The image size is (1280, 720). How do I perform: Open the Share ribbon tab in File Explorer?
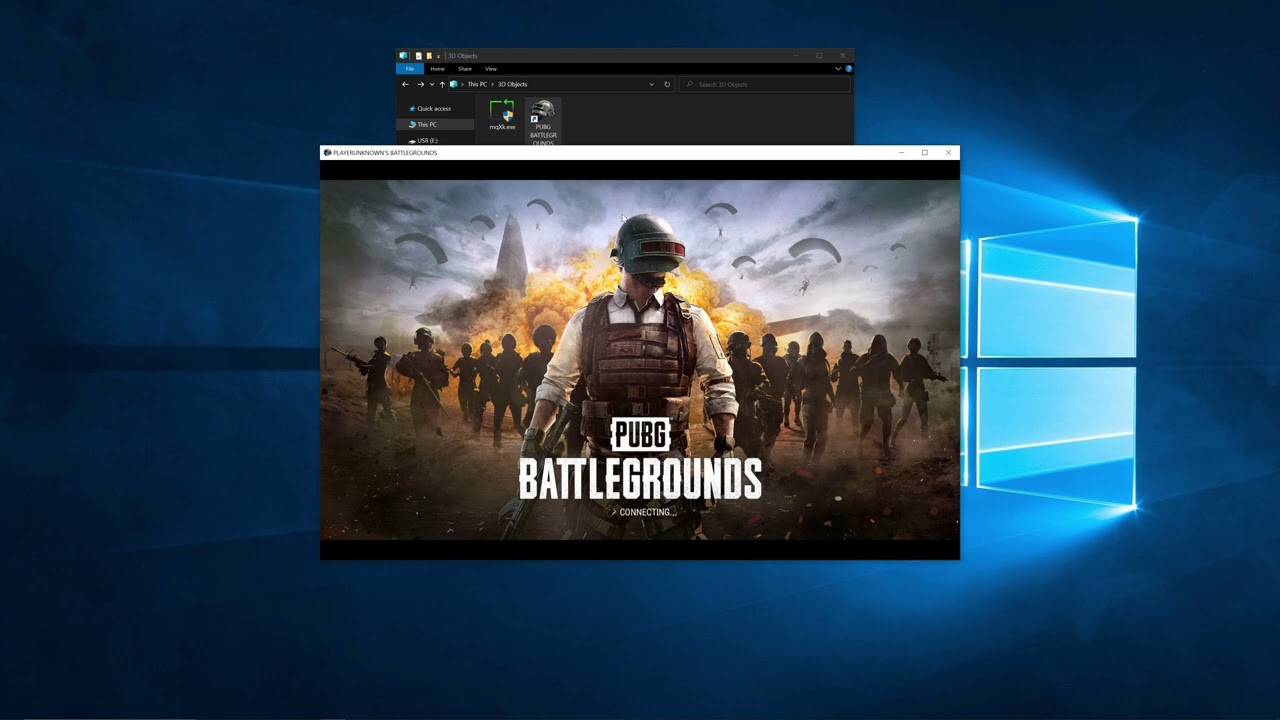tap(465, 69)
